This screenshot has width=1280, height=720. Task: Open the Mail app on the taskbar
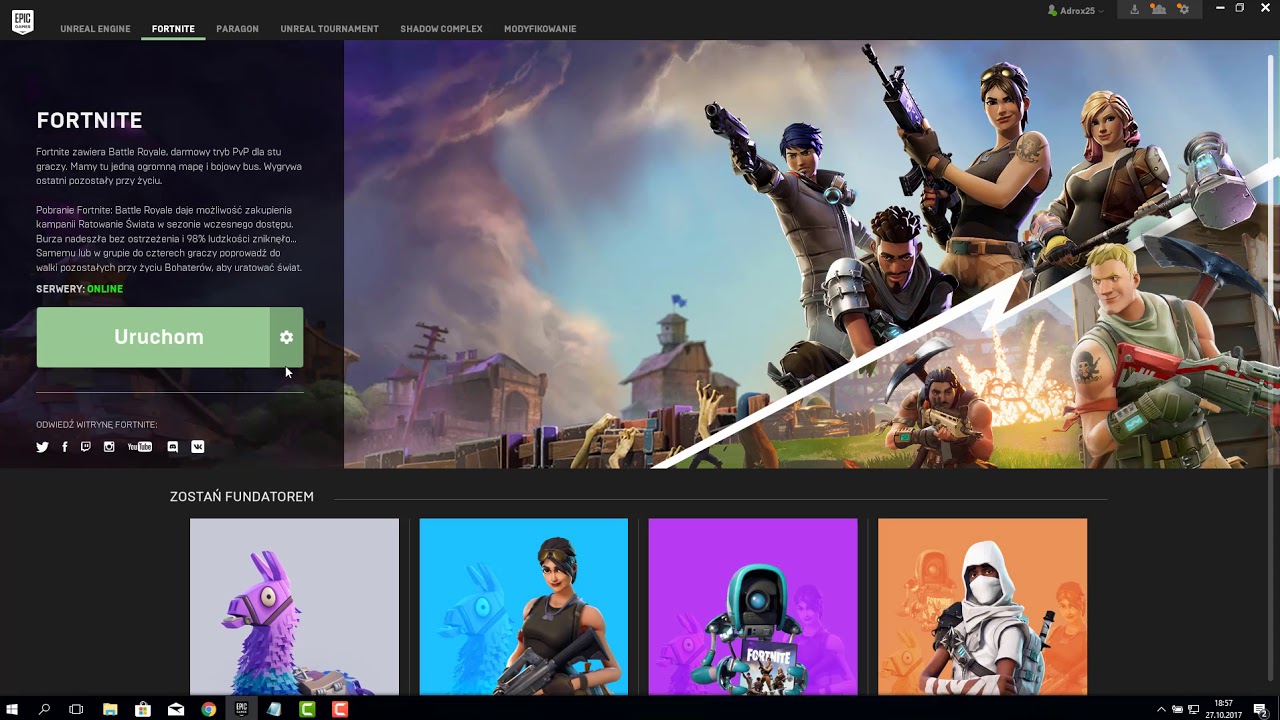coord(176,709)
